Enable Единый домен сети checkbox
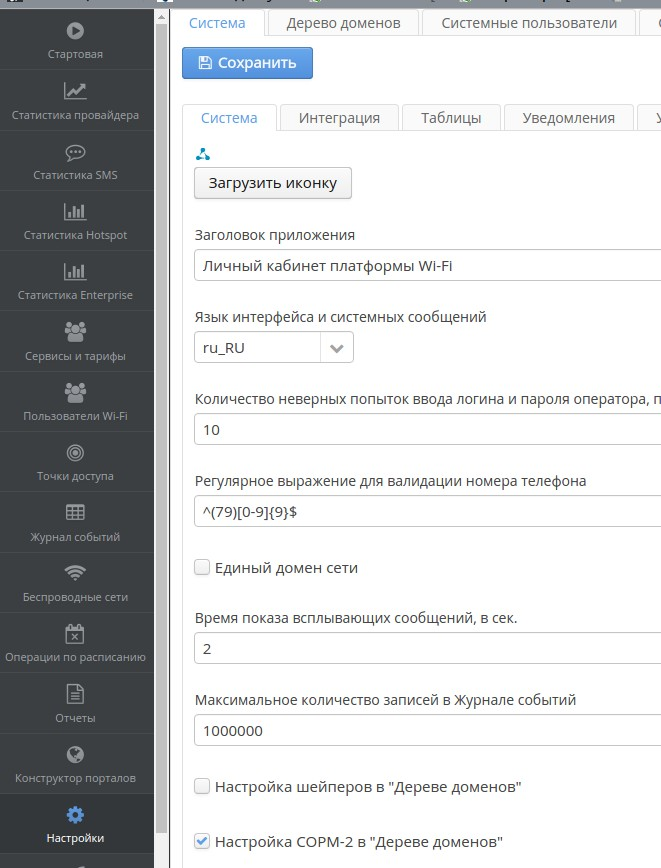This screenshot has height=868, width=661. pyautogui.click(x=202, y=568)
